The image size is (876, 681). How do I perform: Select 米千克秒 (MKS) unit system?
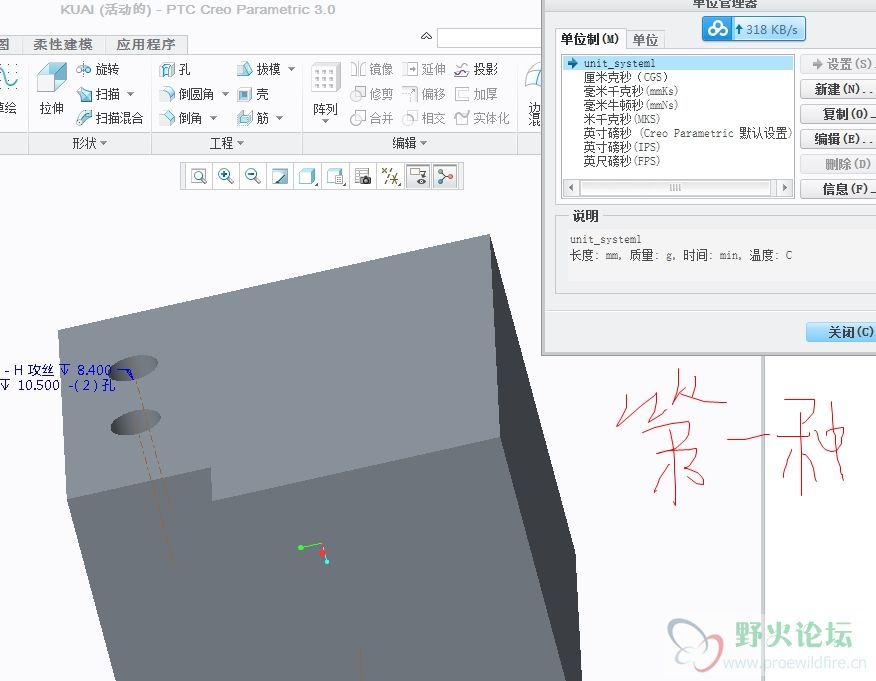[x=621, y=119]
